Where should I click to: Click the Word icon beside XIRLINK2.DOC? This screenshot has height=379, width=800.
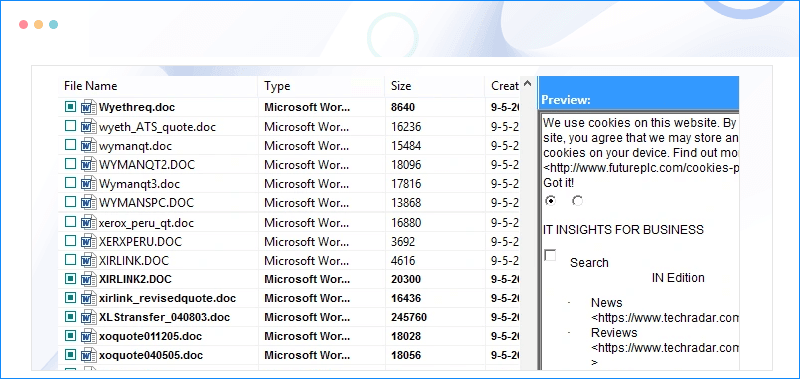(x=89, y=279)
